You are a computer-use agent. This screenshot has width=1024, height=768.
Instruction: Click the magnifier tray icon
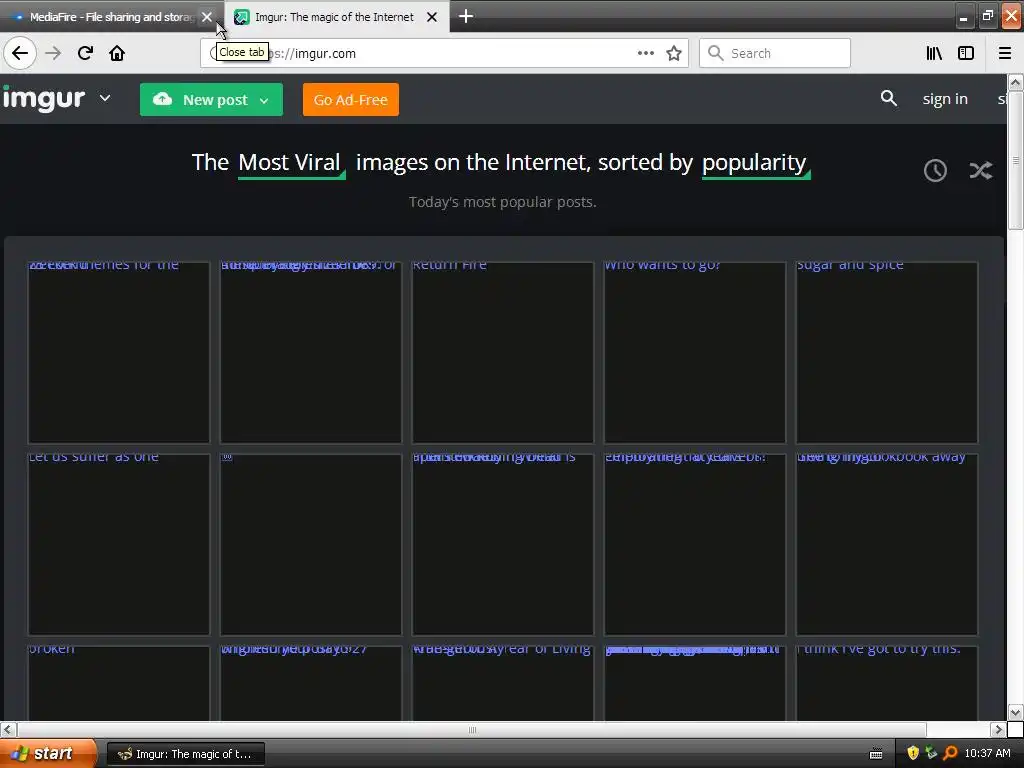click(x=950, y=754)
